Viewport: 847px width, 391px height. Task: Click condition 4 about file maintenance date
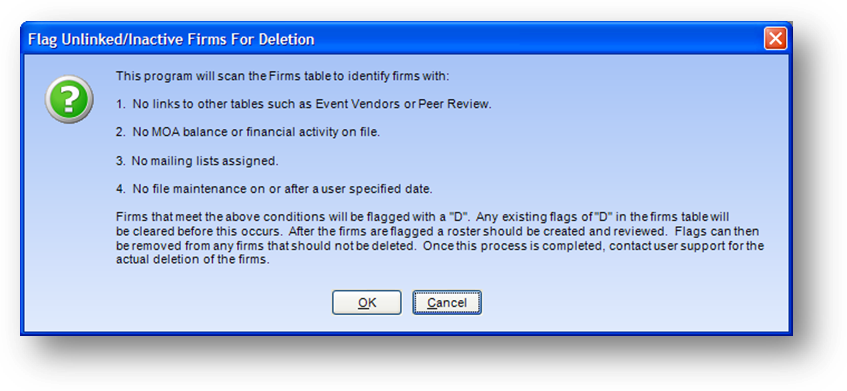point(274,190)
